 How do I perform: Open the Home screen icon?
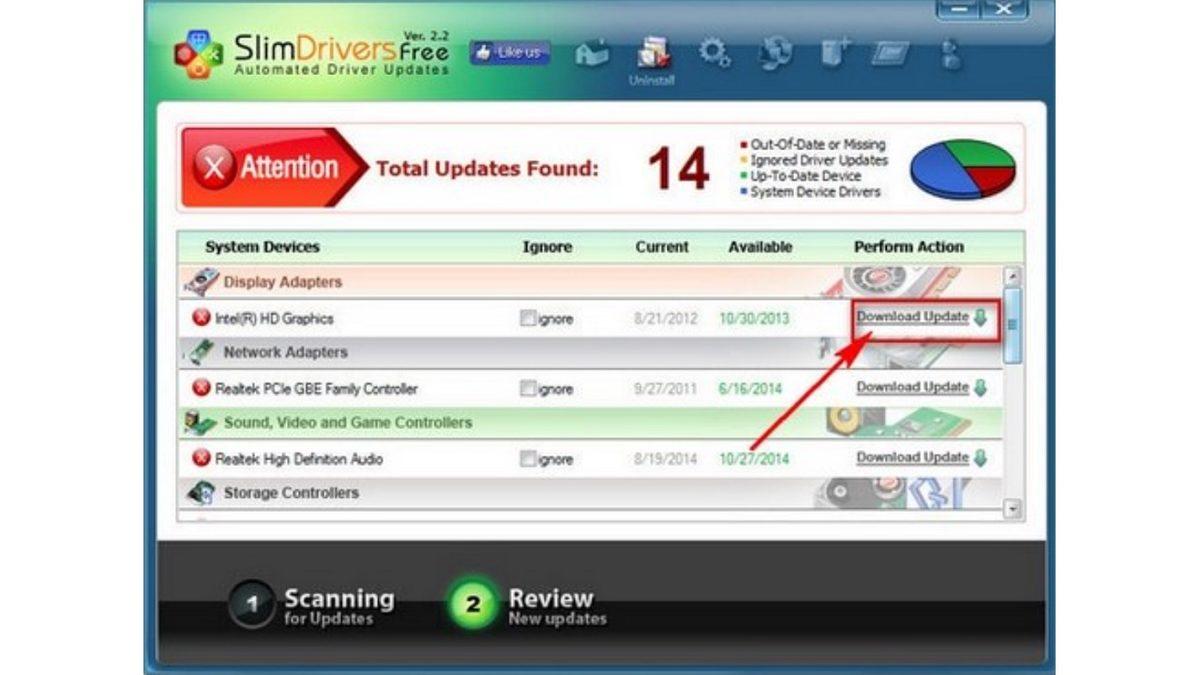pyautogui.click(x=593, y=55)
